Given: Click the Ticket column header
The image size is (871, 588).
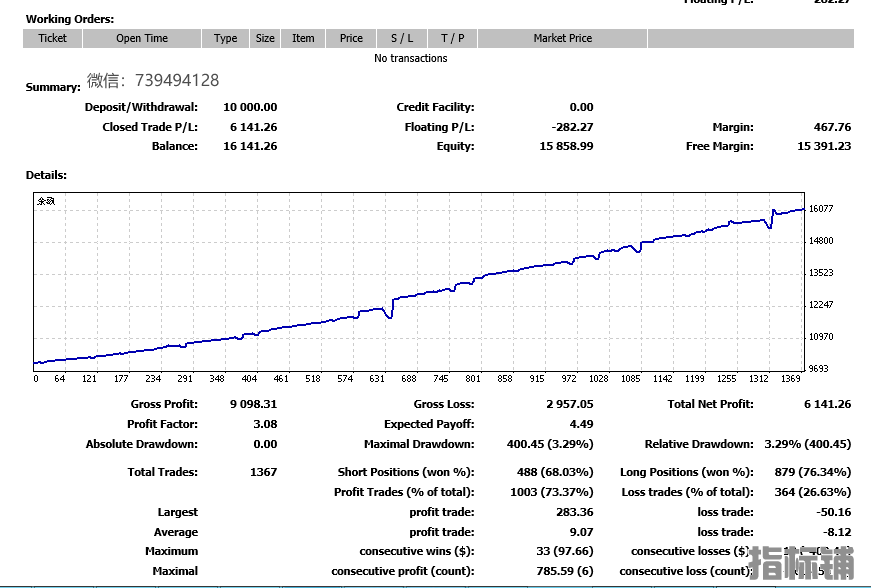Looking at the screenshot, I should [x=53, y=38].
